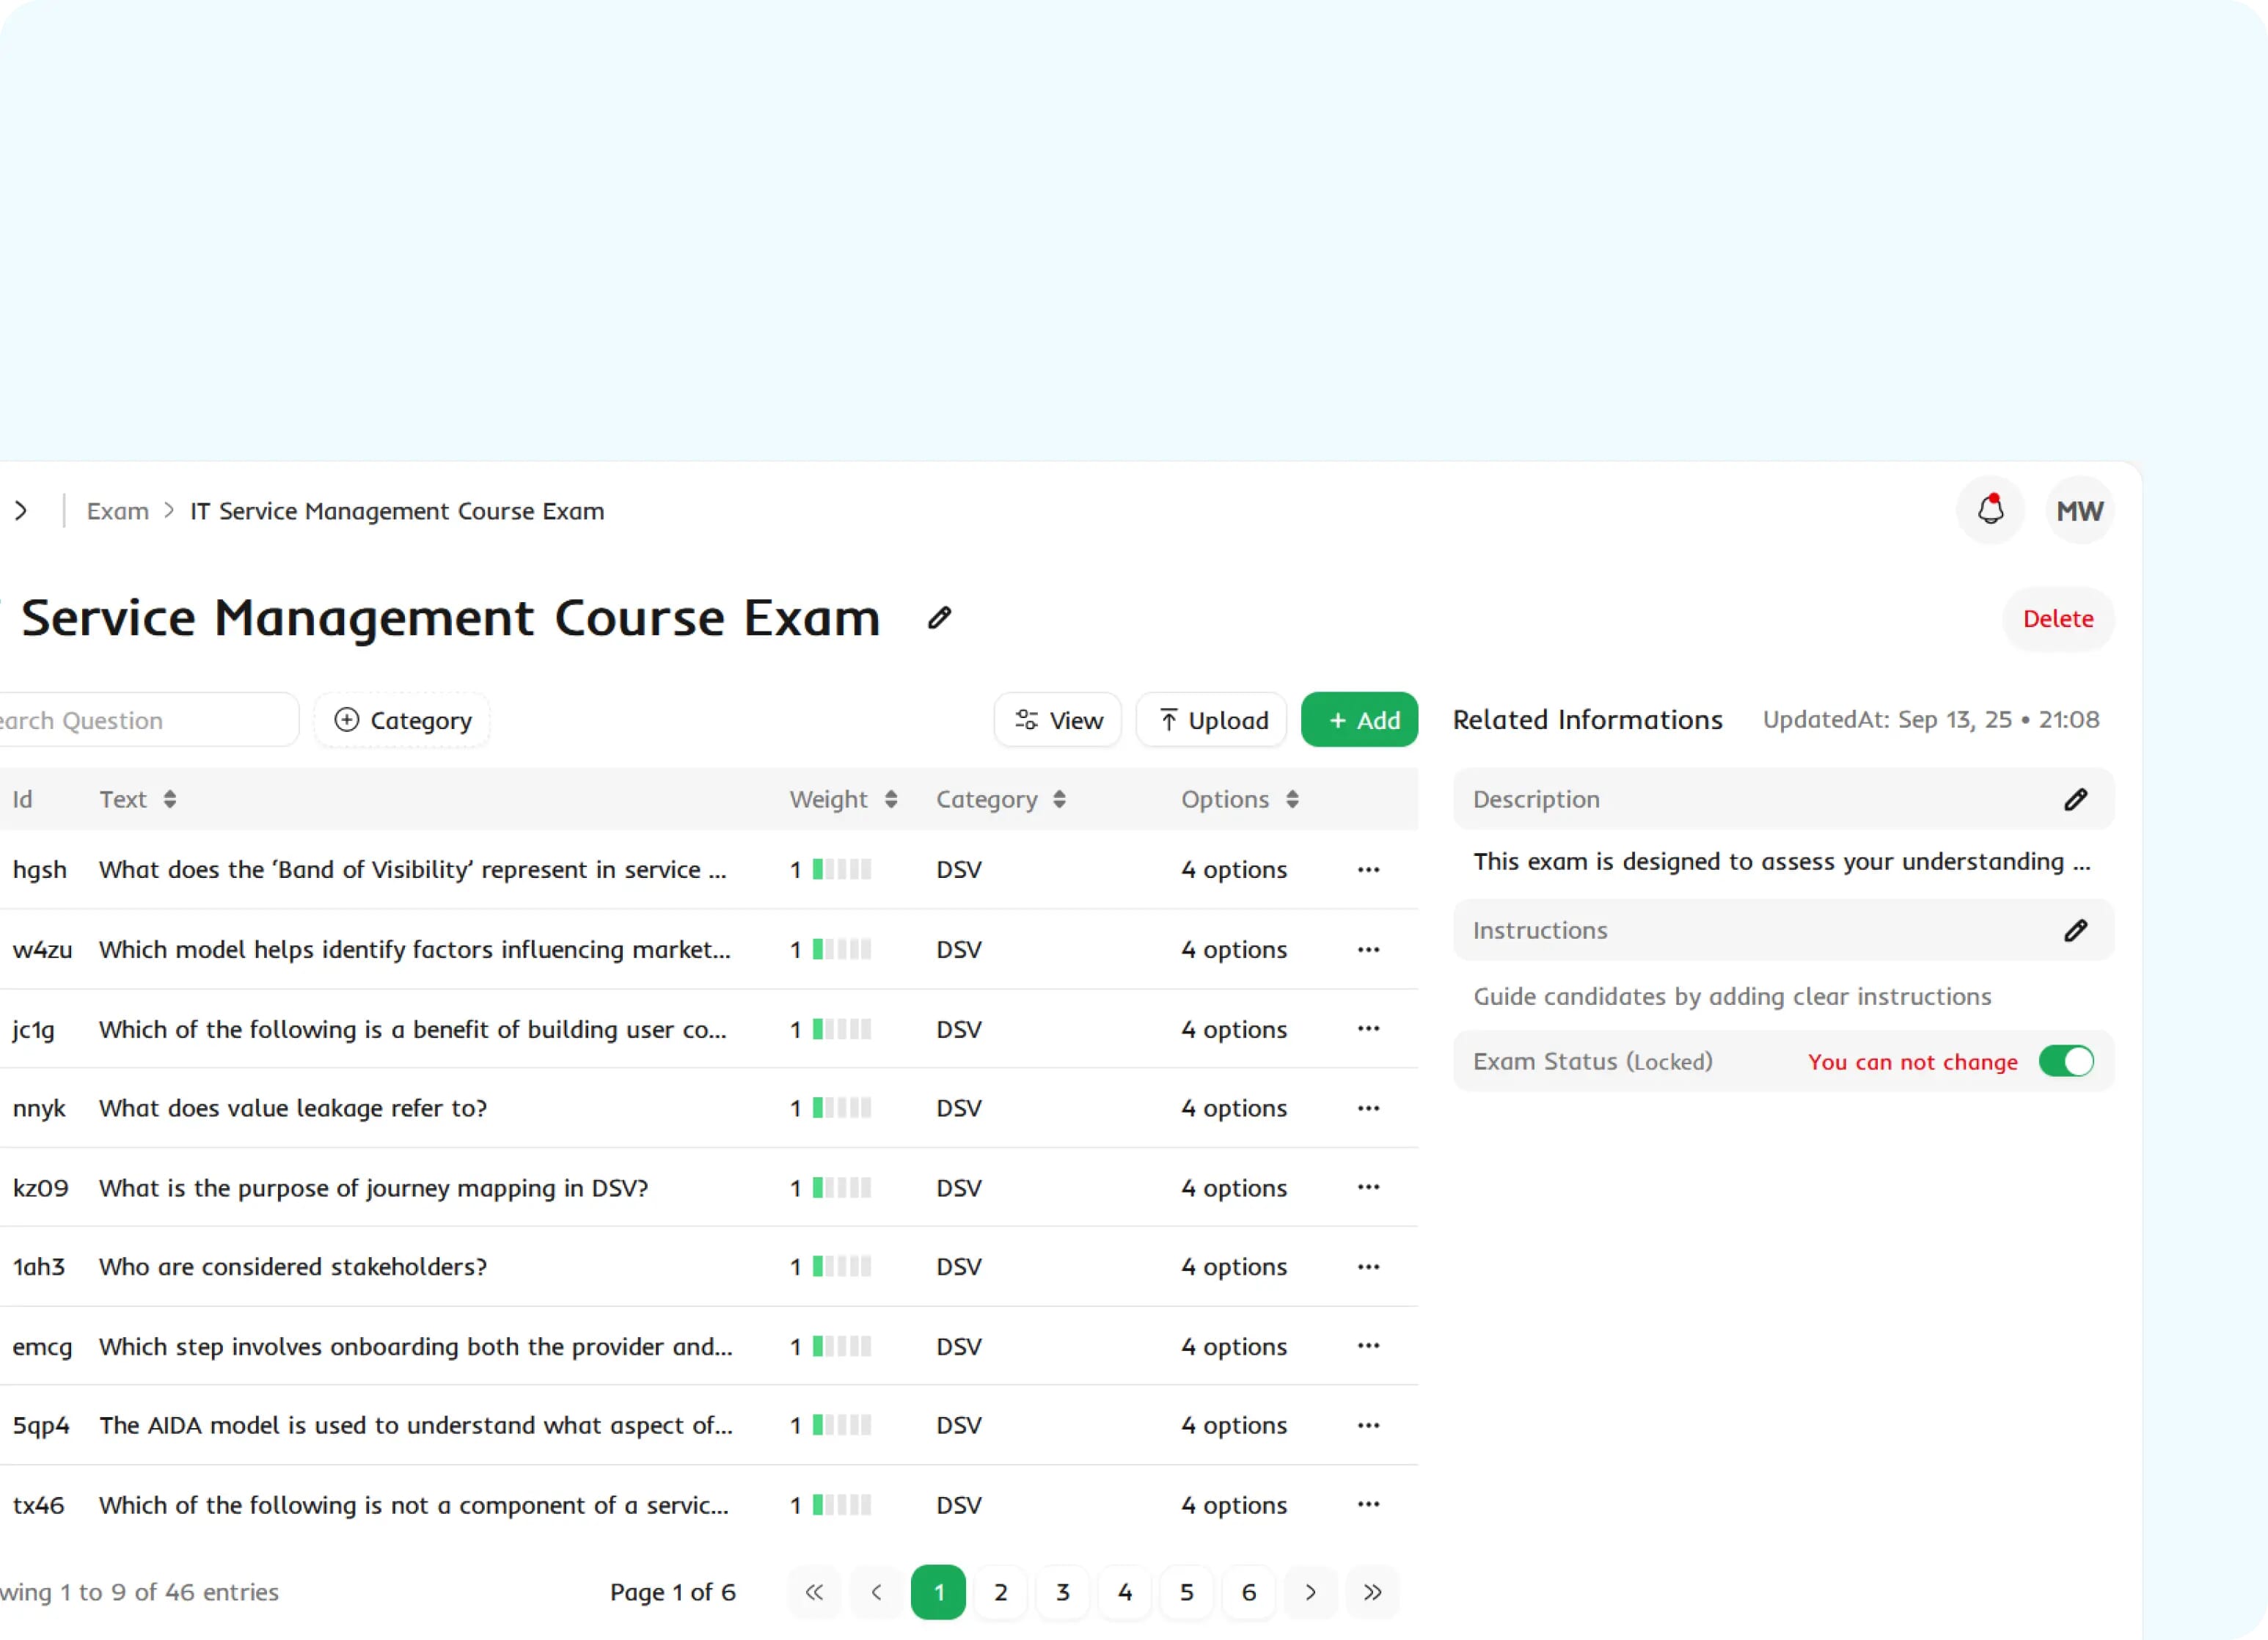Open the notifications bell
Viewport: 2268px width, 1640px height.
coord(1990,511)
